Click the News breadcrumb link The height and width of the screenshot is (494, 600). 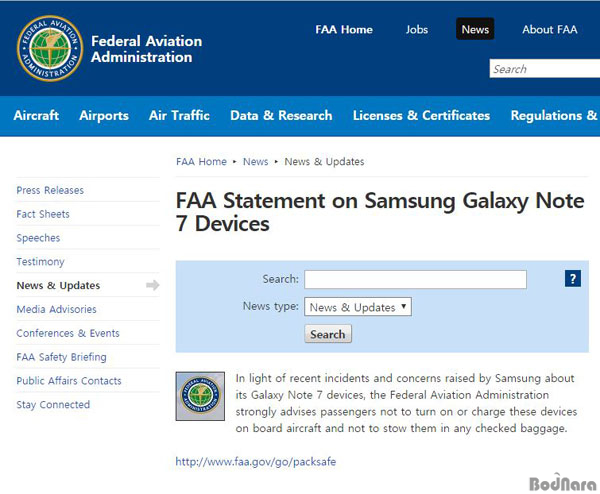(x=255, y=161)
